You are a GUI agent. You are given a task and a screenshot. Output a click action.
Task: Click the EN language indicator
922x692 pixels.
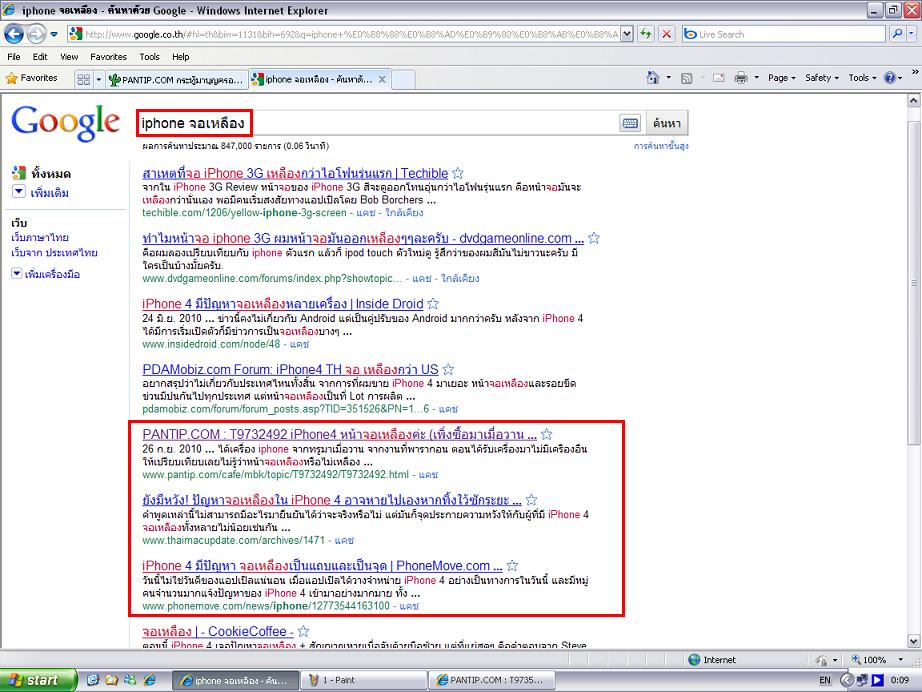point(825,680)
